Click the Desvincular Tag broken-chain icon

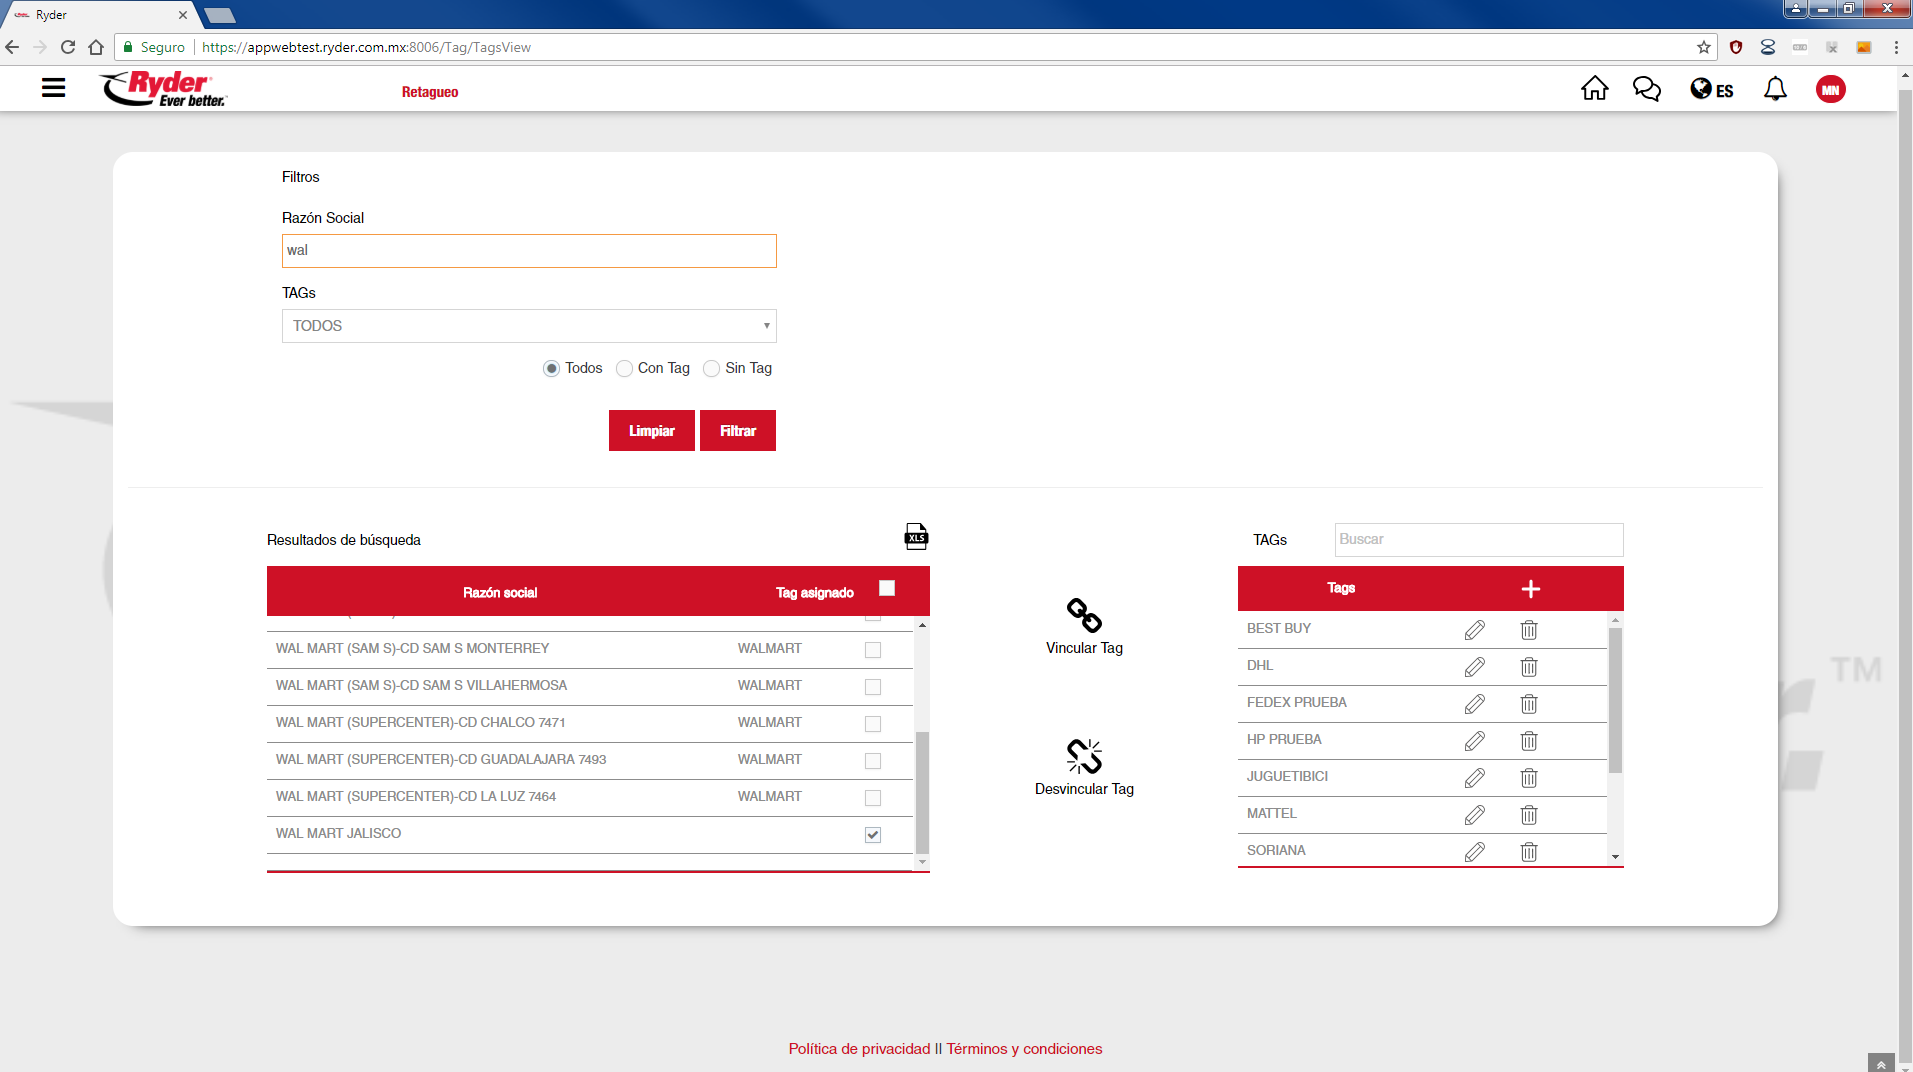click(1084, 757)
